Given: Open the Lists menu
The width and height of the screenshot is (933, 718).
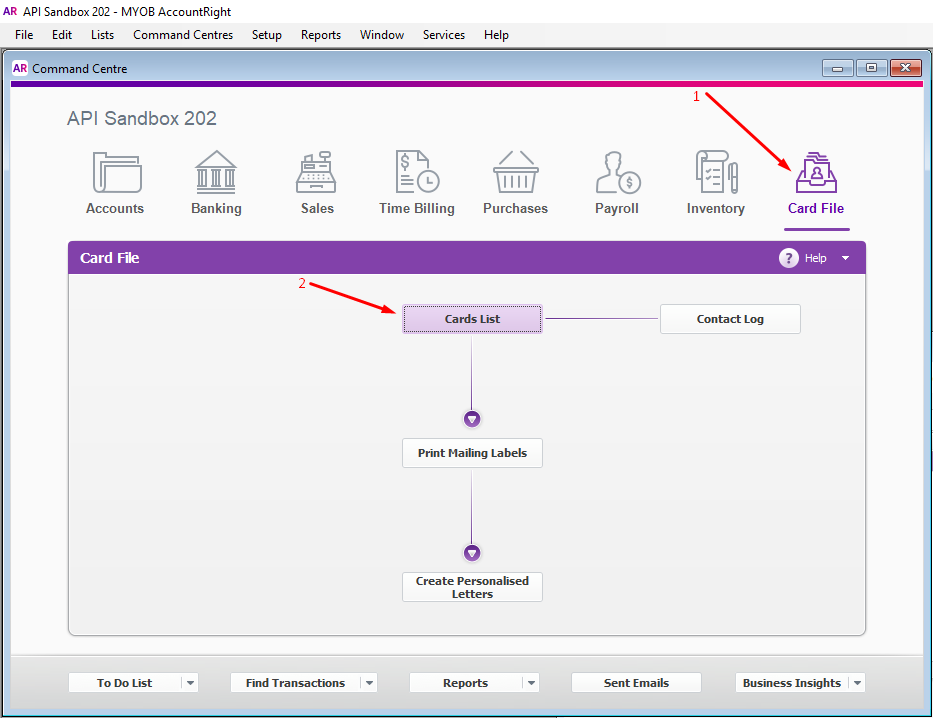Looking at the screenshot, I should pyautogui.click(x=102, y=35).
